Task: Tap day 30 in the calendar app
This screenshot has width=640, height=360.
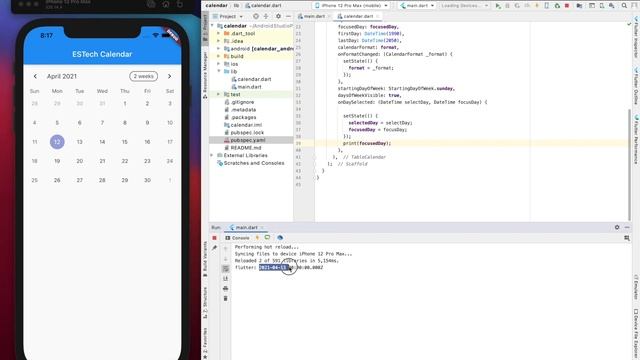Action: [x=147, y=180]
